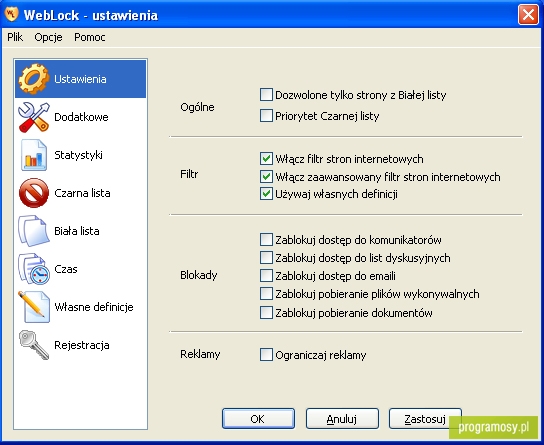
Task: Check Zablokuj dostęp do komunikatorów
Action: coord(266,240)
